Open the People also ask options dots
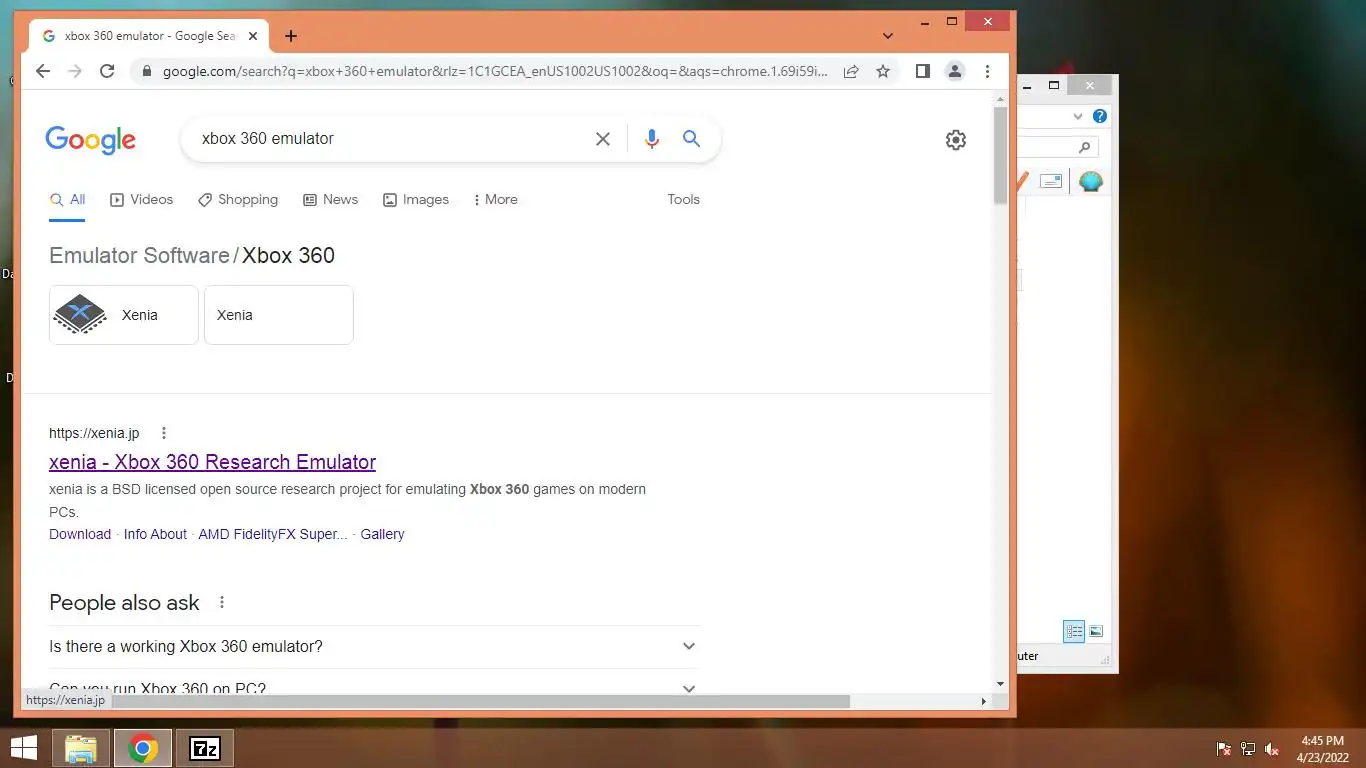Viewport: 1366px width, 768px height. pyautogui.click(x=222, y=603)
